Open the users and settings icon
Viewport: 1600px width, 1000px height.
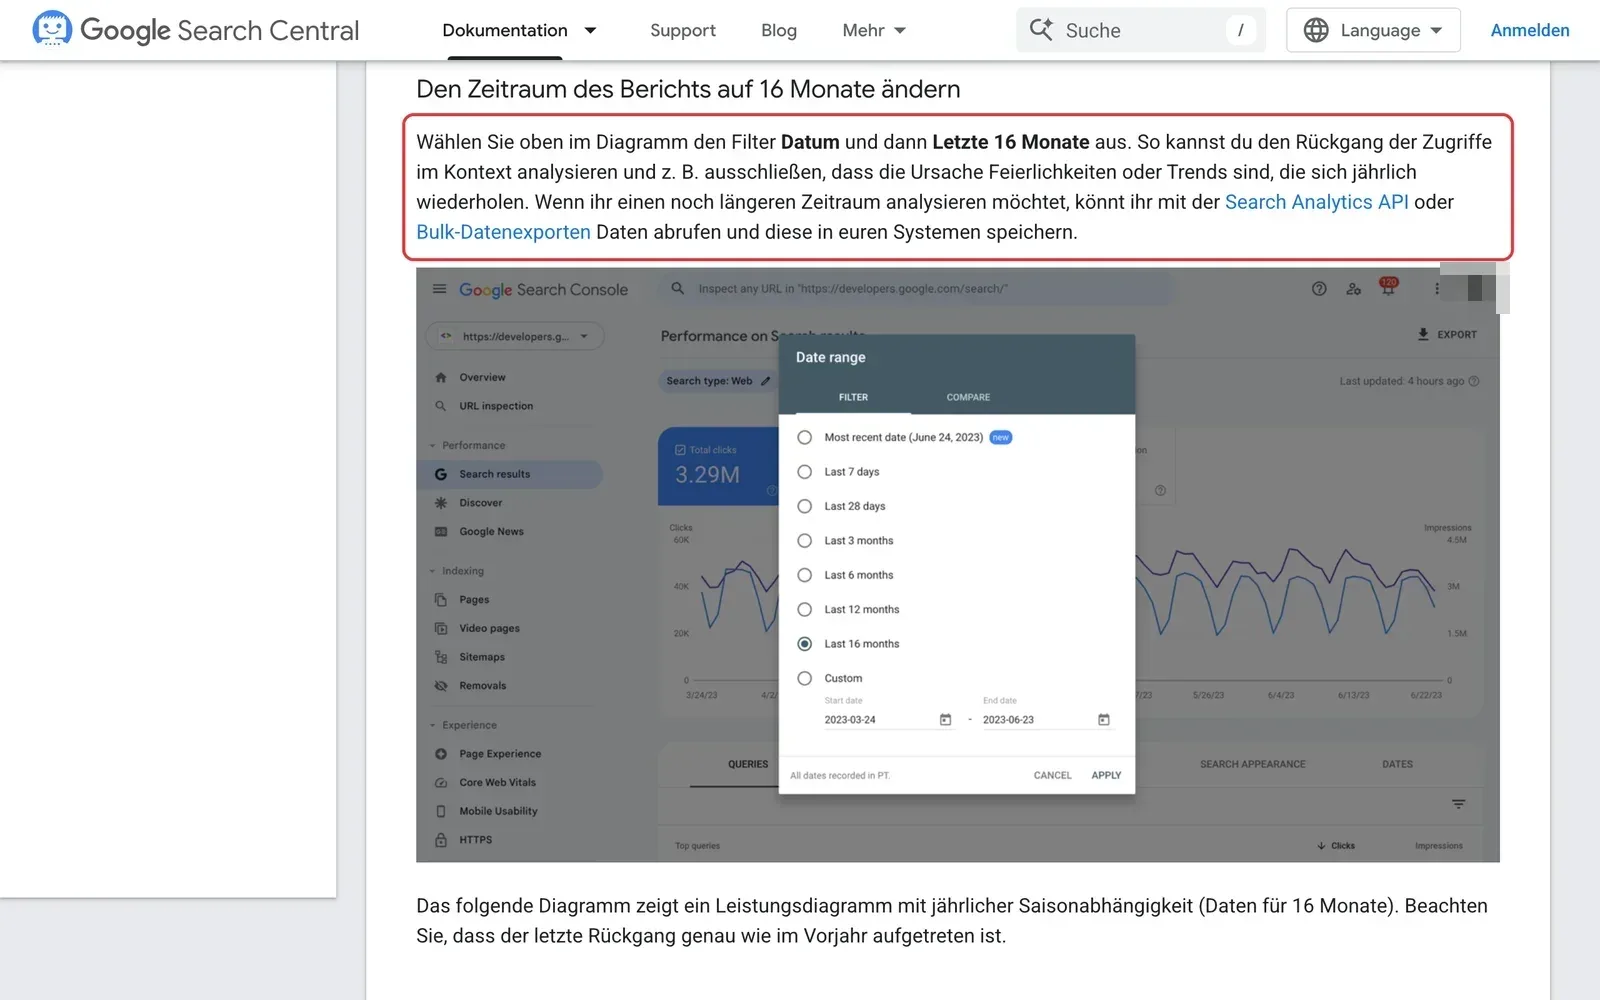pos(1353,289)
